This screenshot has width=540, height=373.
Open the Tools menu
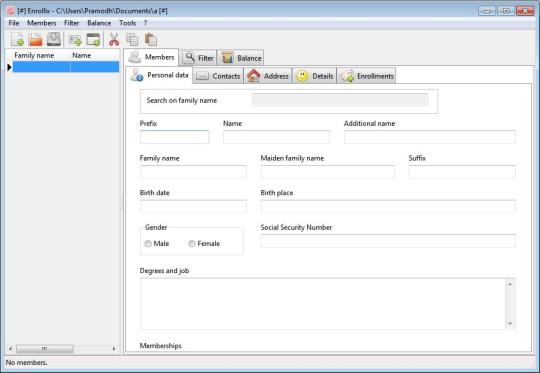click(x=127, y=23)
